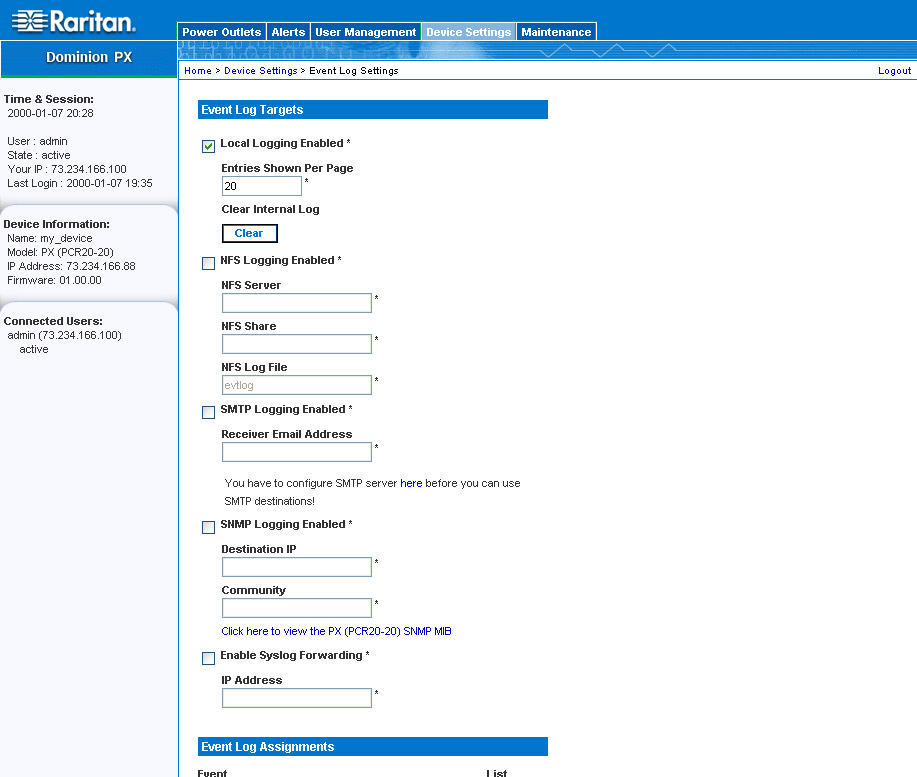Click the Raritan logo
The width and height of the screenshot is (917, 777).
(x=73, y=21)
